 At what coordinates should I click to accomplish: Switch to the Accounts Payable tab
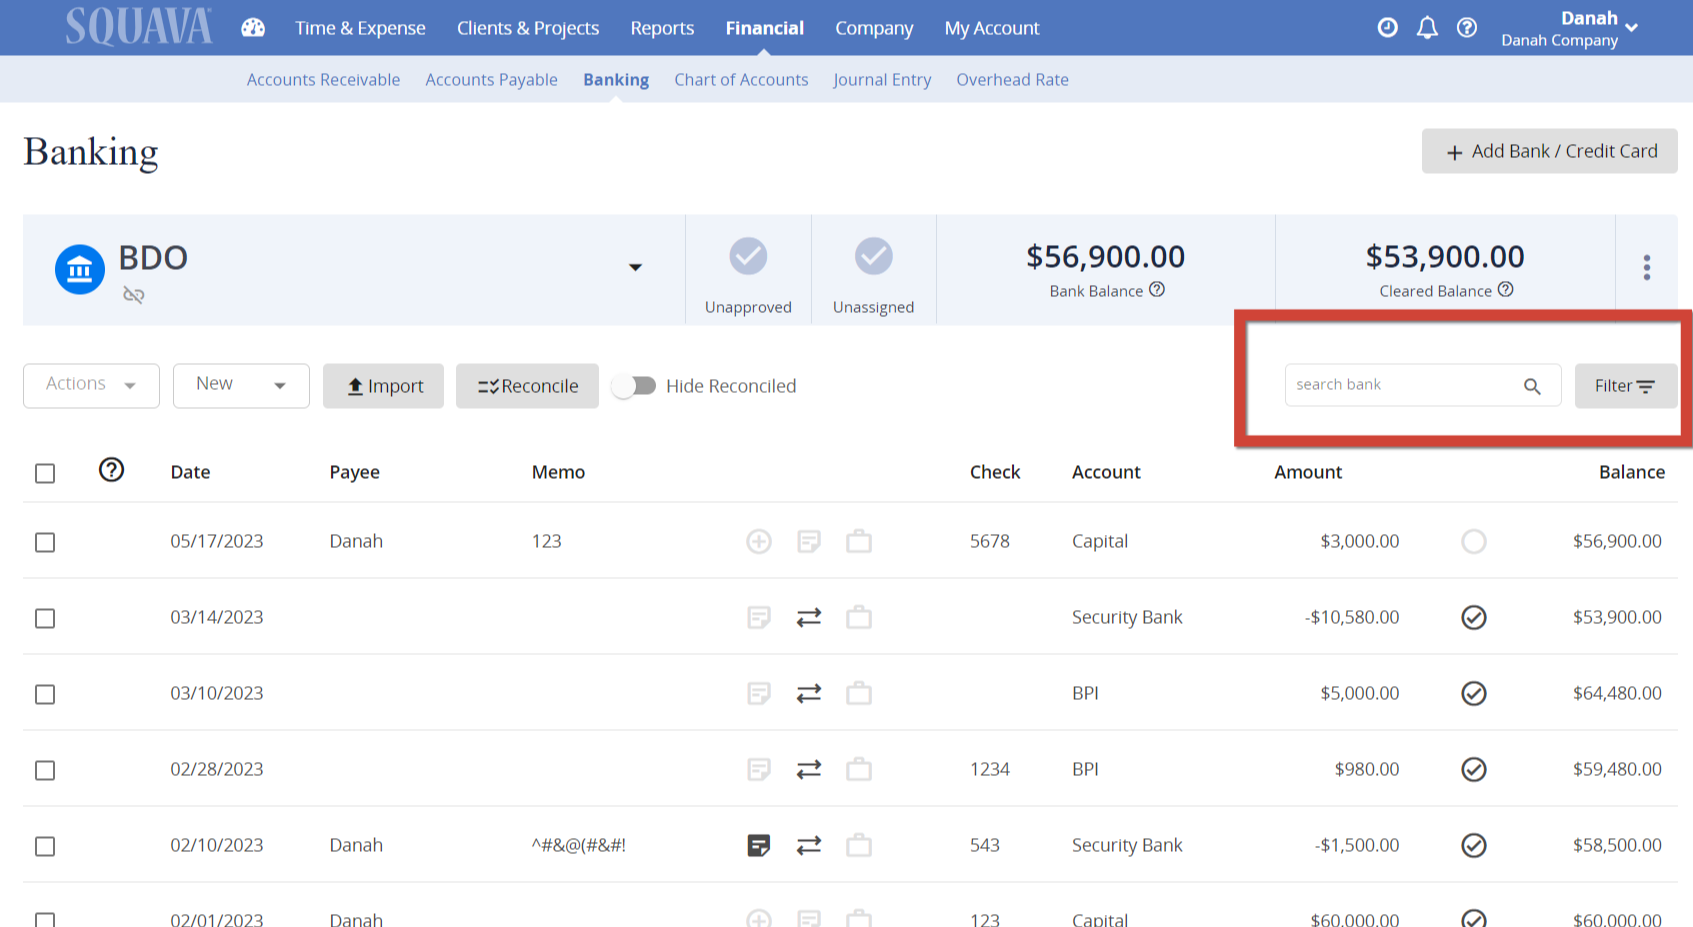pyautogui.click(x=491, y=79)
